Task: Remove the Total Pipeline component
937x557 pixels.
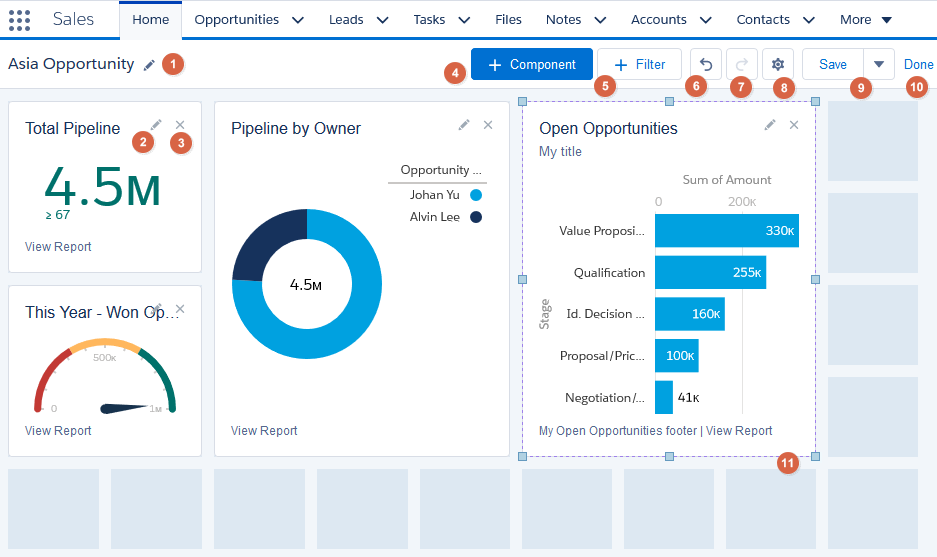Action: [180, 124]
